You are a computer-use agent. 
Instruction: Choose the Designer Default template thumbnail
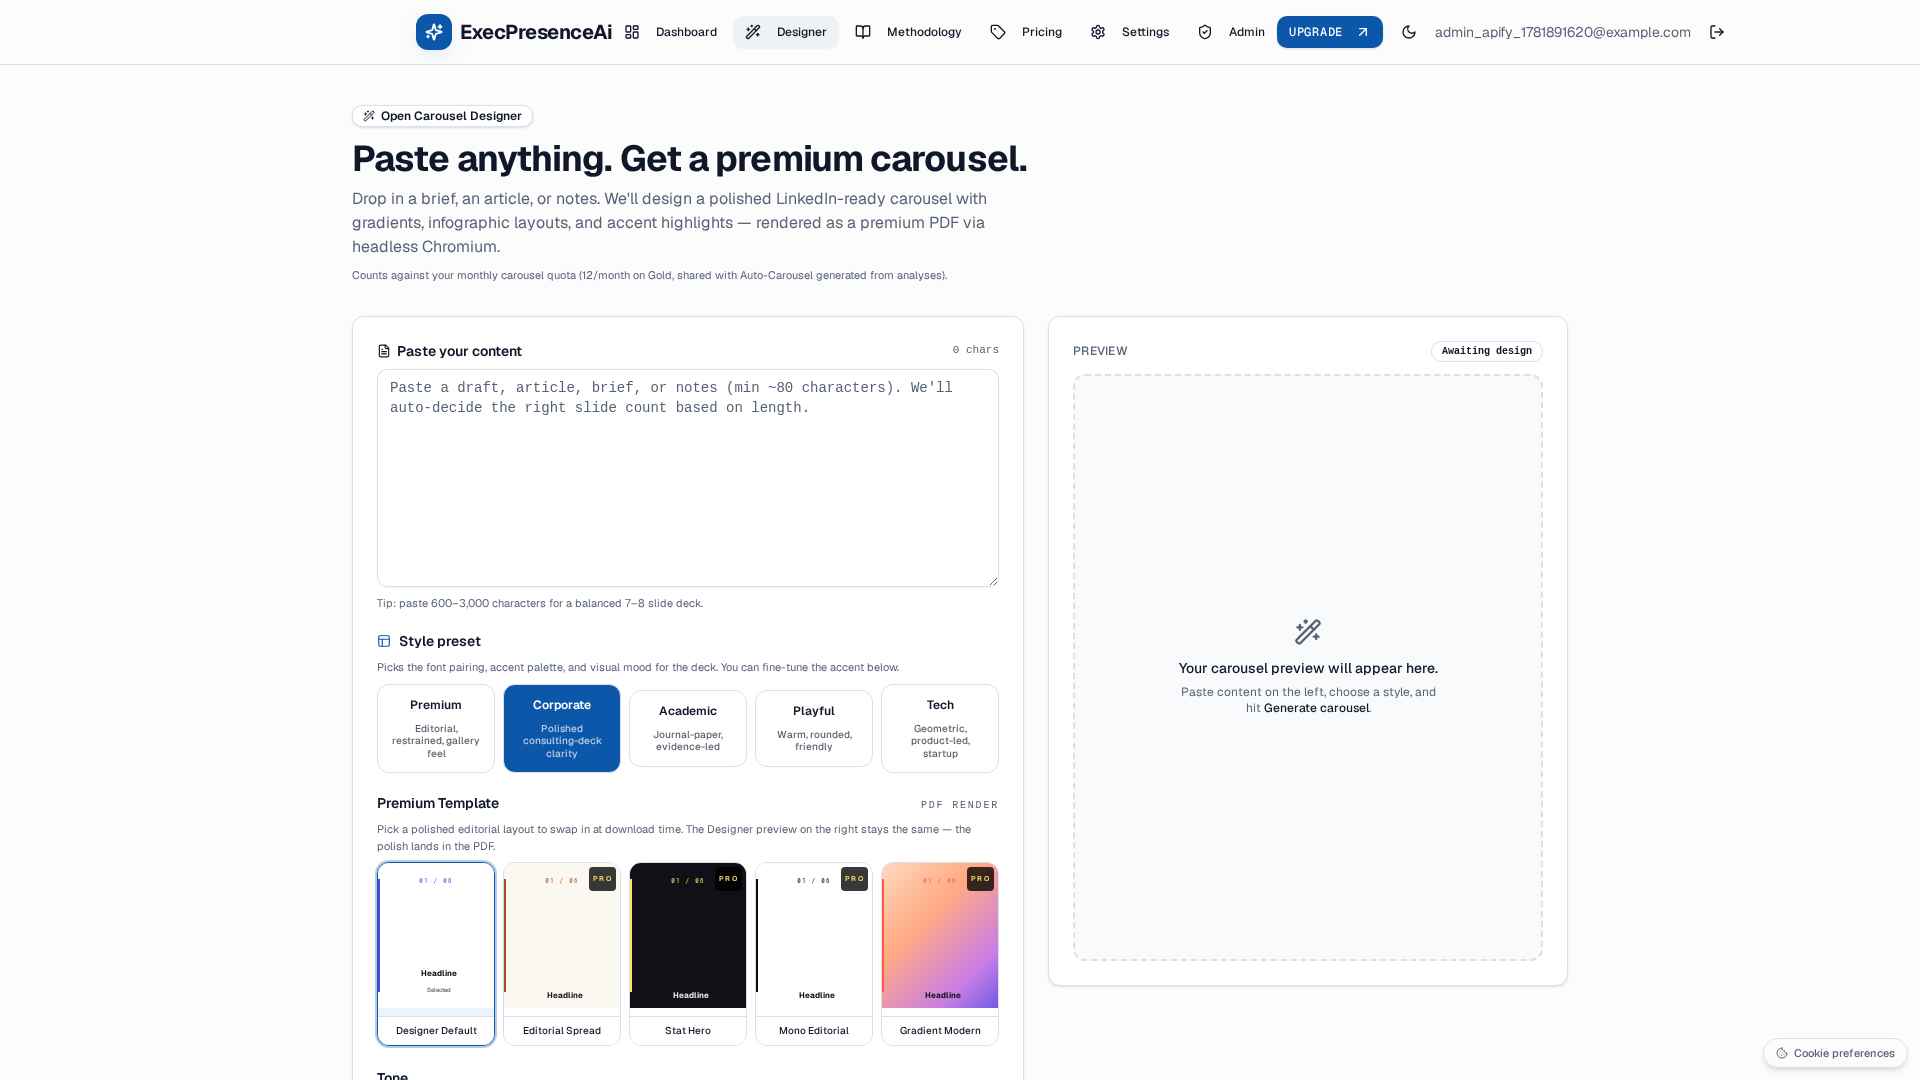[x=436, y=954]
